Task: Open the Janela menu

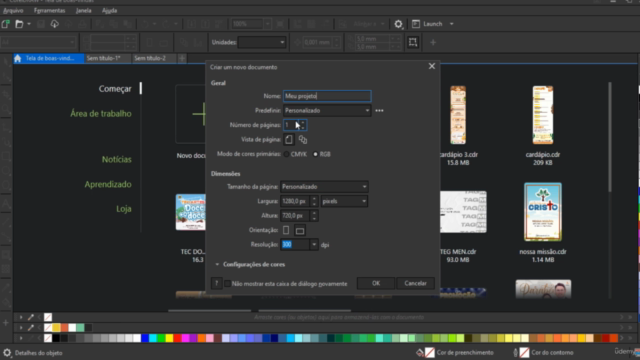Action: [x=84, y=11]
